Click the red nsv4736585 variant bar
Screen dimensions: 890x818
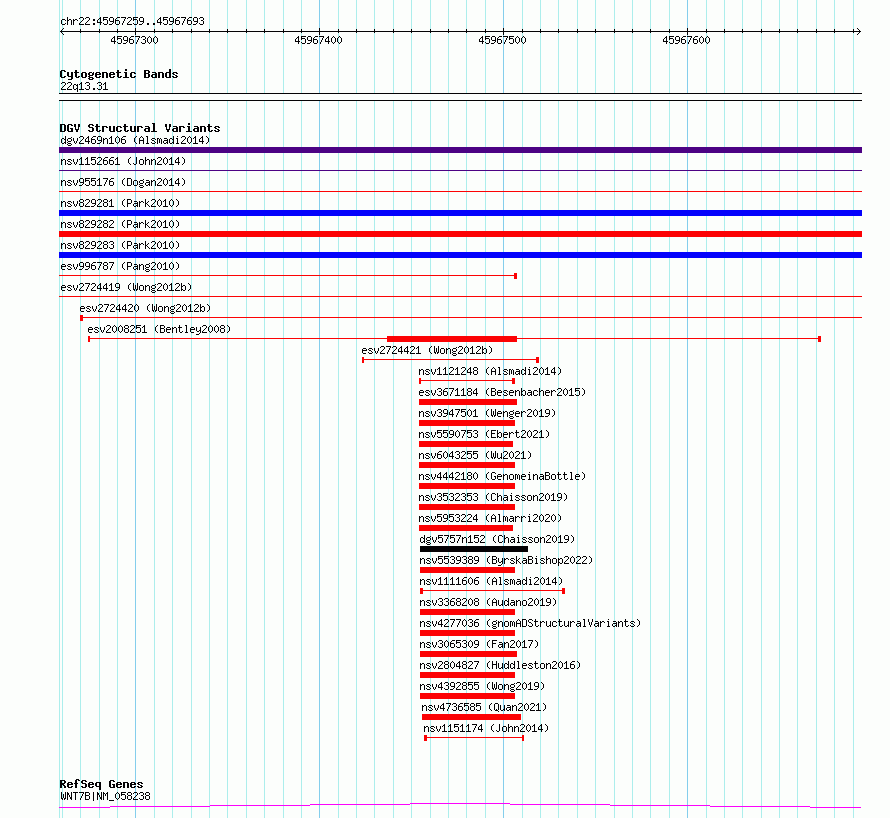471,717
